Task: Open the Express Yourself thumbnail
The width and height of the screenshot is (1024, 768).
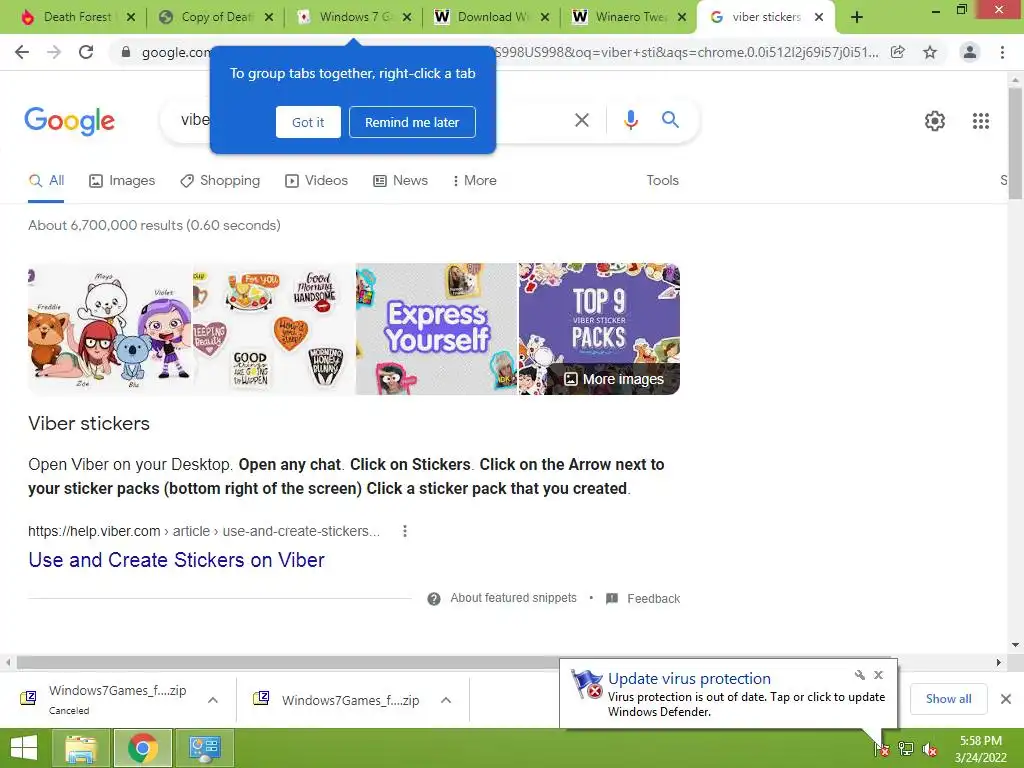Action: click(436, 328)
